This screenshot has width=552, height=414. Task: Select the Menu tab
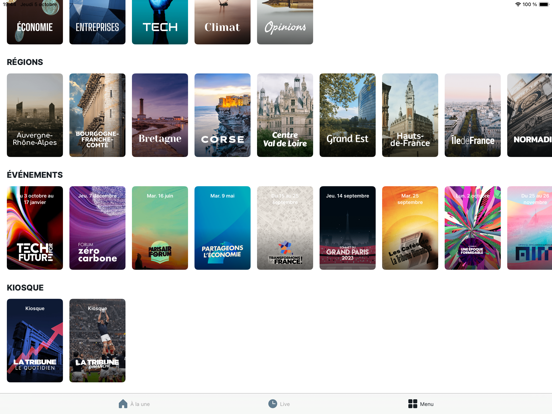tap(421, 404)
